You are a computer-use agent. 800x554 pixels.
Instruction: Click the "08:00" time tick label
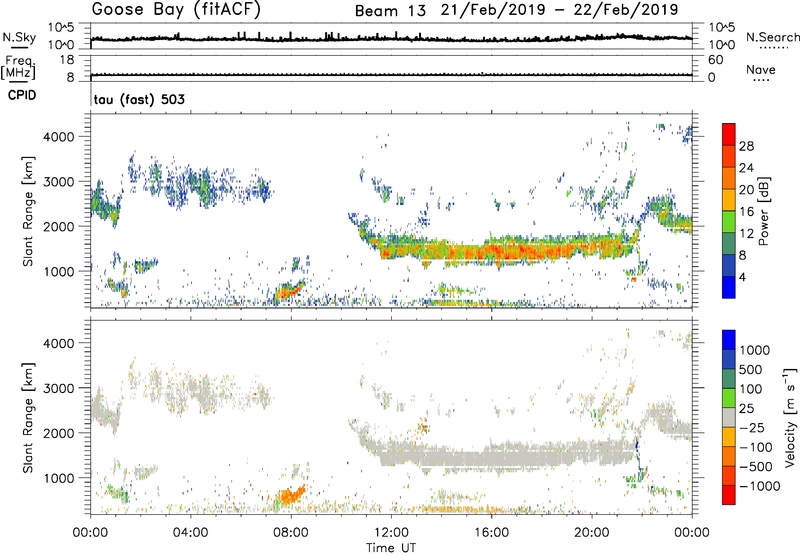(291, 533)
